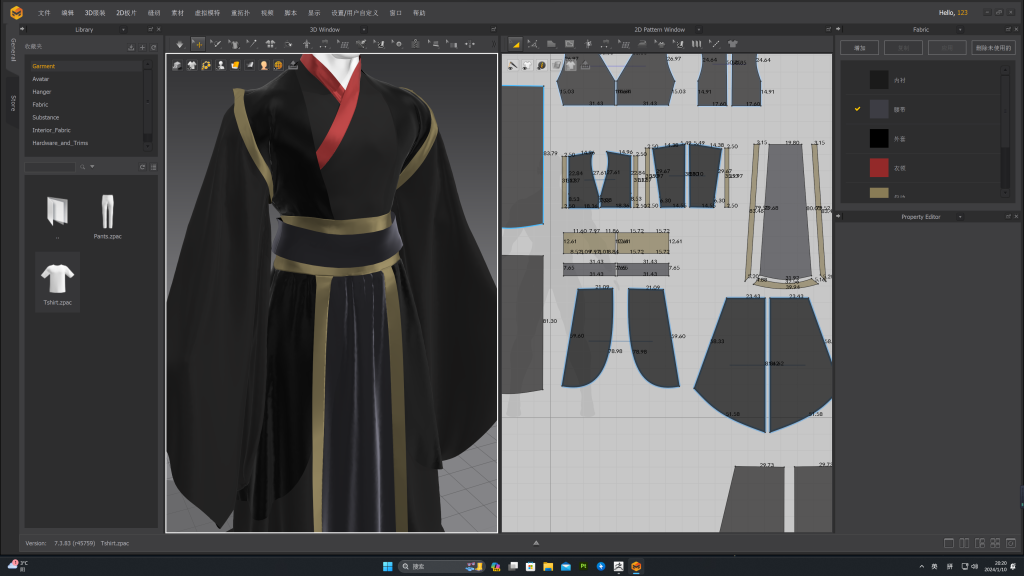Click the Library search input field
The width and height of the screenshot is (1024, 576).
(50, 167)
